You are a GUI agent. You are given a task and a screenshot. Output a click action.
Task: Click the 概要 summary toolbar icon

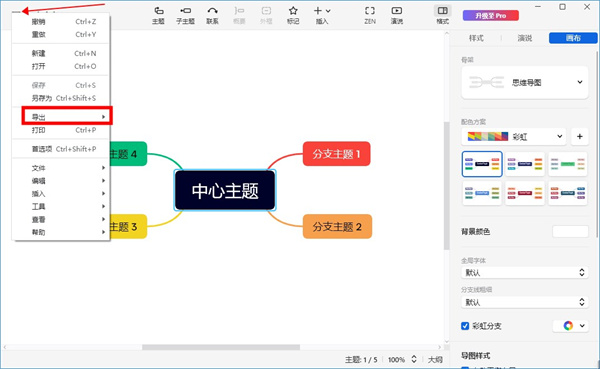pyautogui.click(x=239, y=15)
